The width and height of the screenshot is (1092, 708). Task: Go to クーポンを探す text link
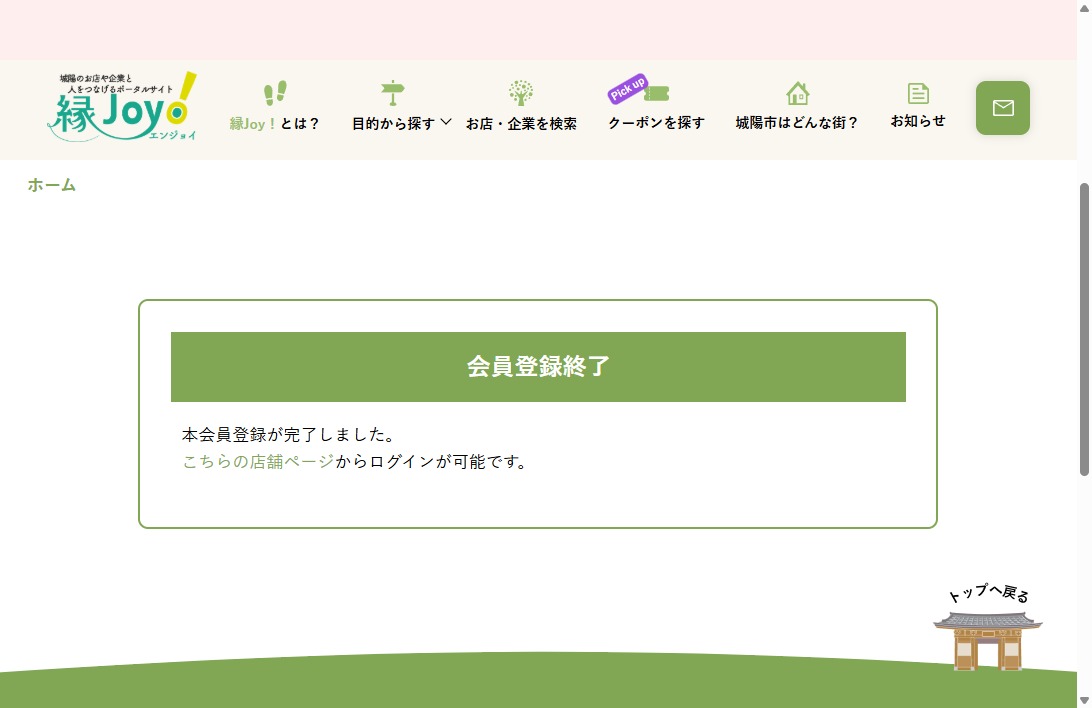[x=656, y=123]
